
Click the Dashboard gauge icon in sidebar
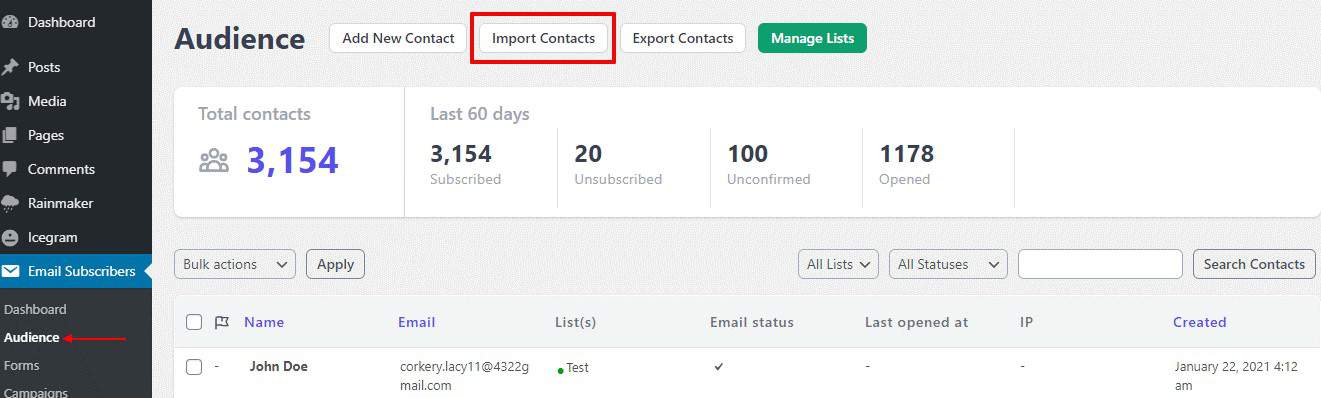(x=11, y=22)
